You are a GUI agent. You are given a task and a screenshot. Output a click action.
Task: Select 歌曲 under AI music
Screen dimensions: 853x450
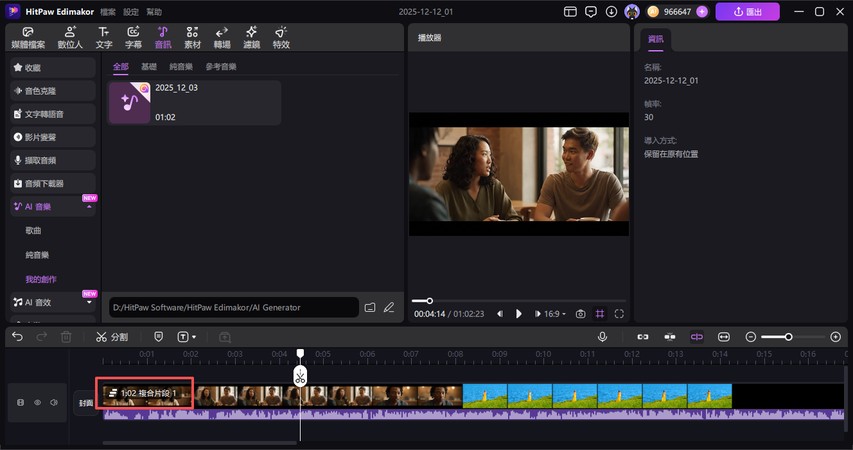point(33,231)
